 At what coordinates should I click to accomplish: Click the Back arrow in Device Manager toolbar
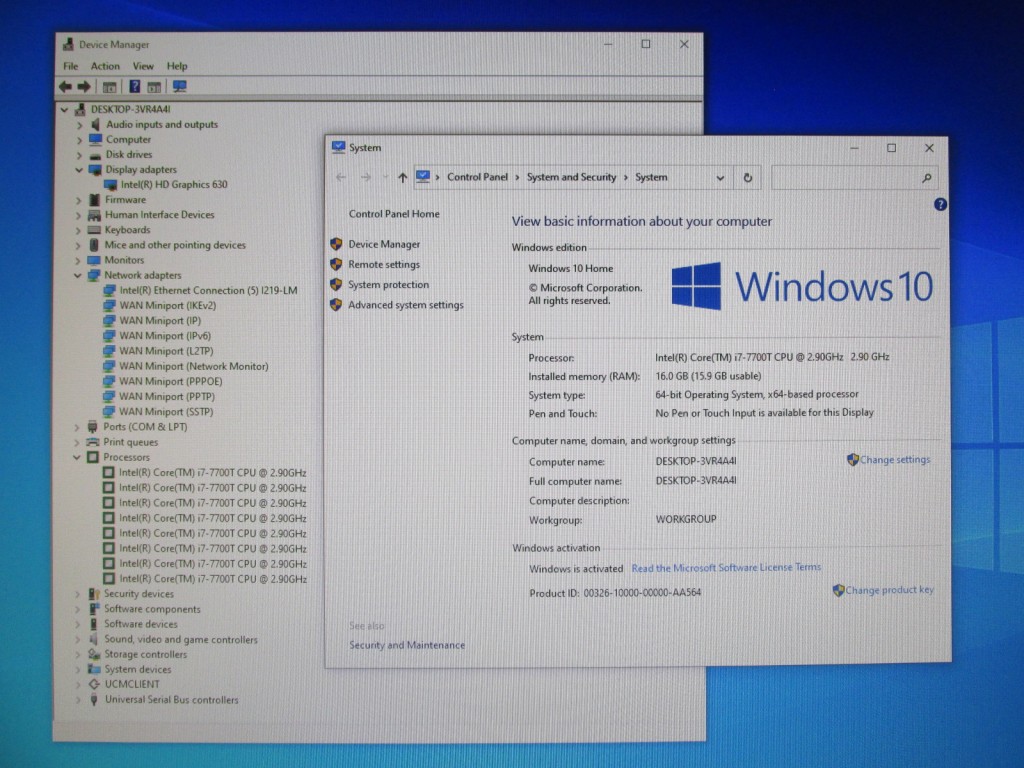coord(65,86)
